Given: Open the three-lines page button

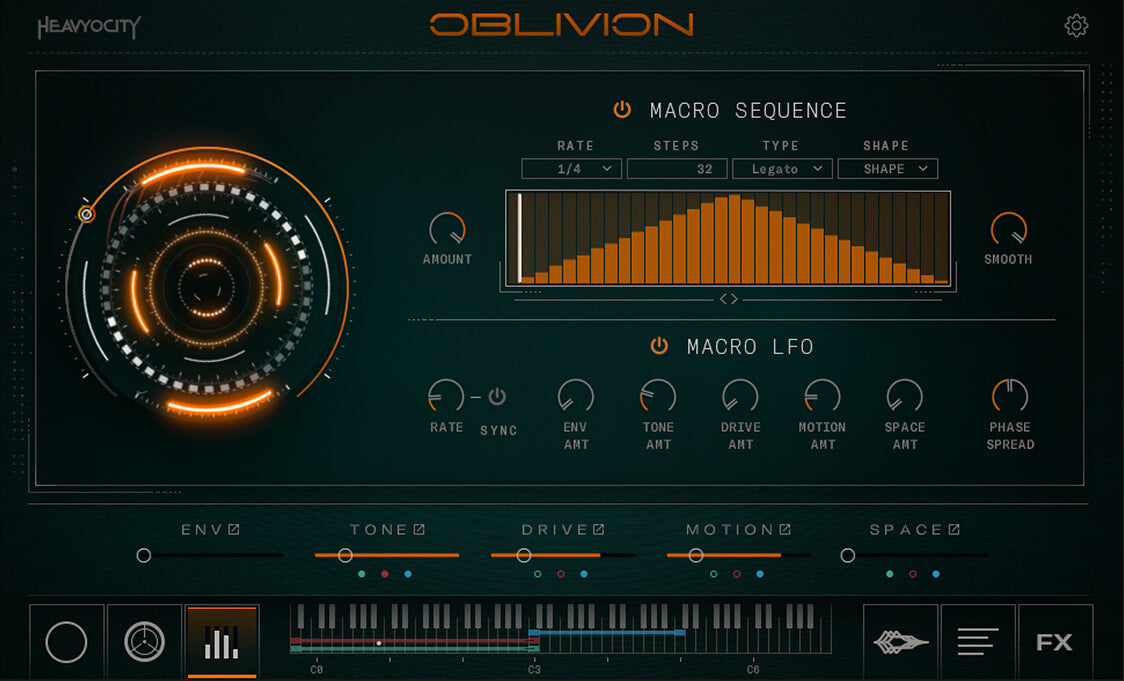Looking at the screenshot, I should click(x=978, y=642).
